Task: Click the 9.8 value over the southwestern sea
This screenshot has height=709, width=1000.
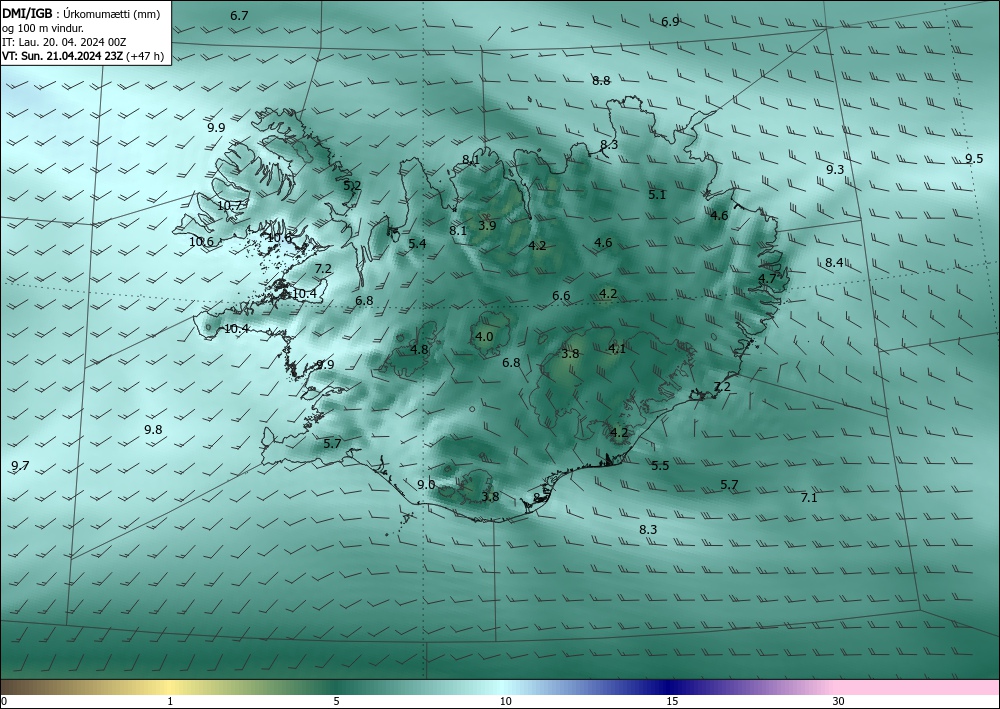Action: tap(153, 430)
